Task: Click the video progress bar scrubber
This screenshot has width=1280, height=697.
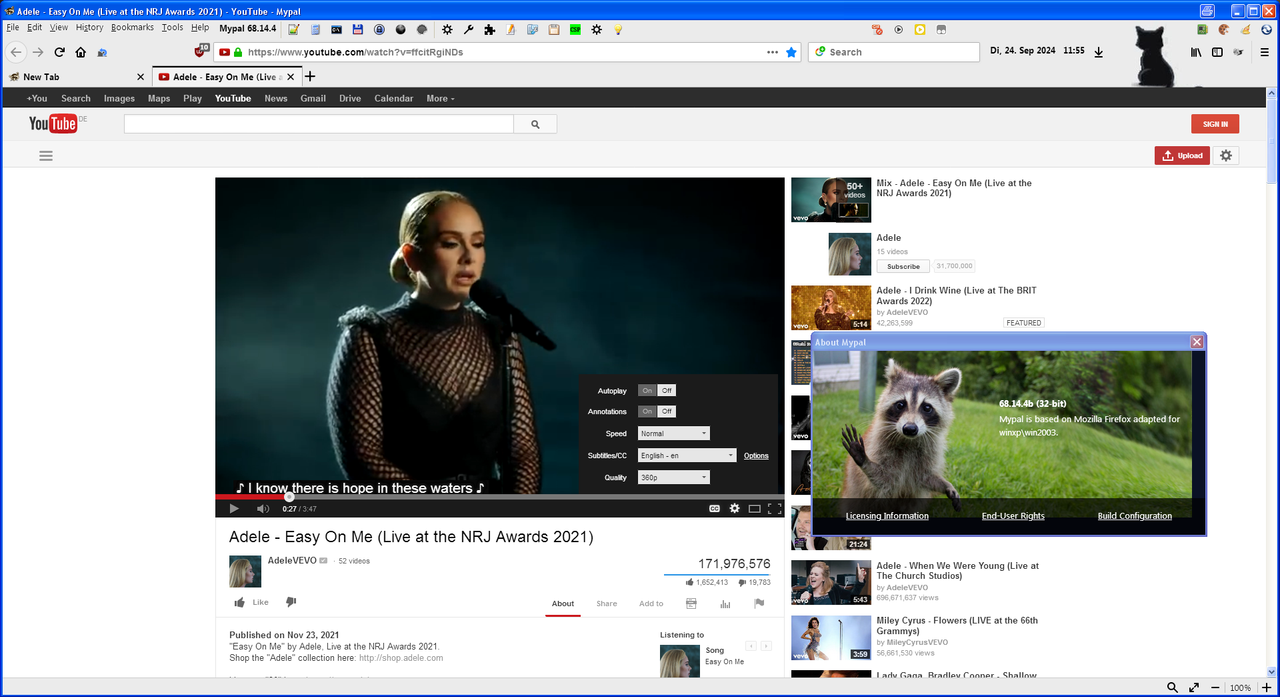Action: tap(289, 496)
